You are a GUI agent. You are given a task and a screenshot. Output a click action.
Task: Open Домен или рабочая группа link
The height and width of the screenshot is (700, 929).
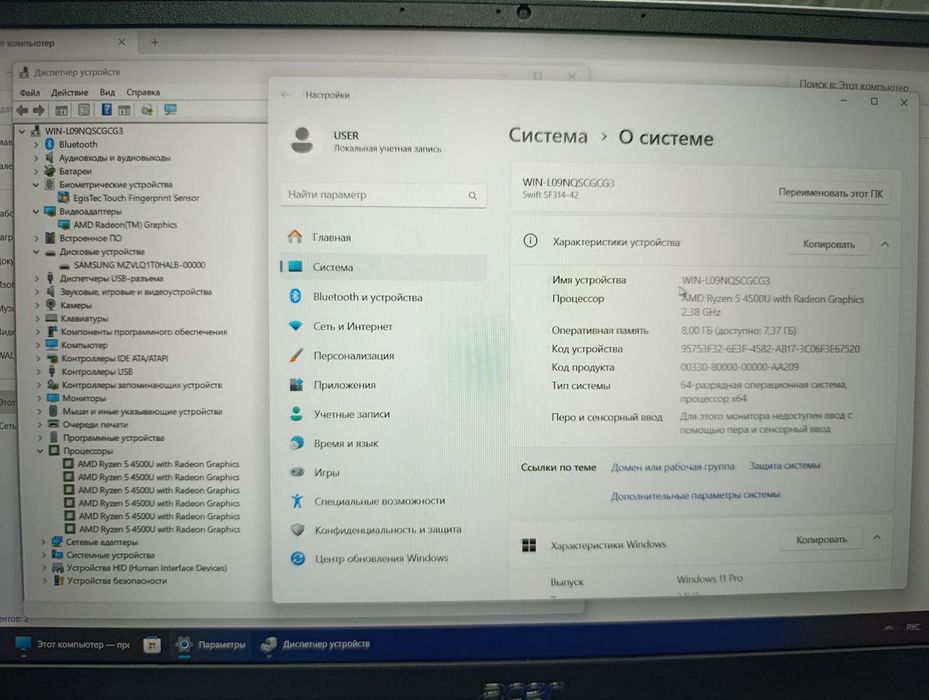pos(672,467)
